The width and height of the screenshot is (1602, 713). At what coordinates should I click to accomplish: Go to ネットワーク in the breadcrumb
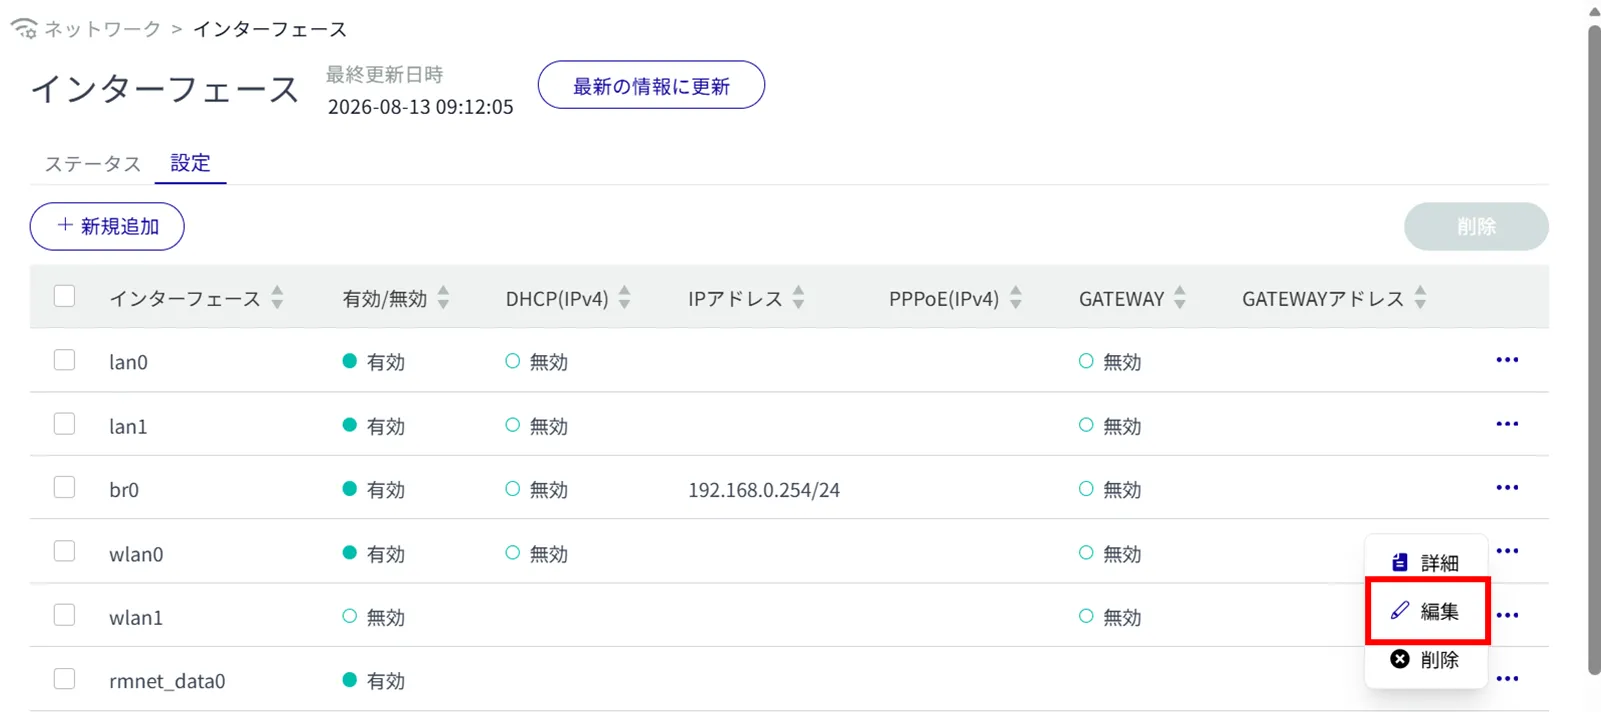(x=102, y=29)
